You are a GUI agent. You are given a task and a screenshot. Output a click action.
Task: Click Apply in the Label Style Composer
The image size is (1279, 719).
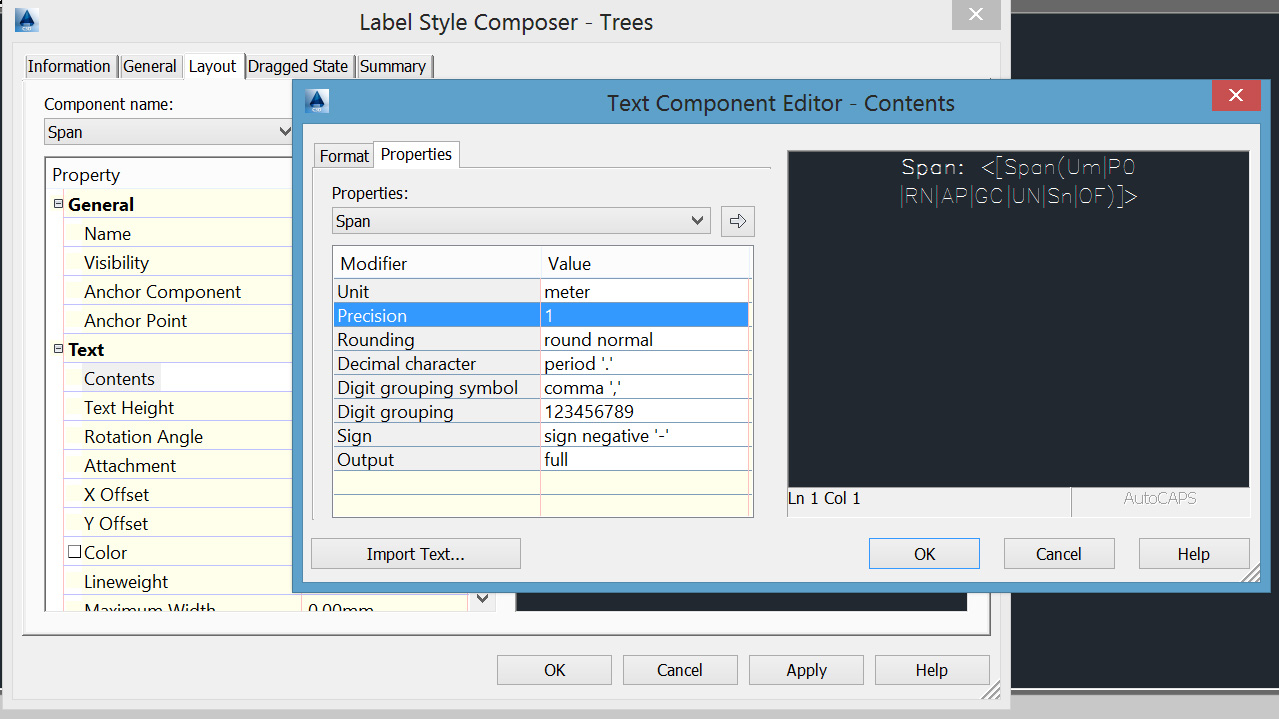click(x=806, y=669)
